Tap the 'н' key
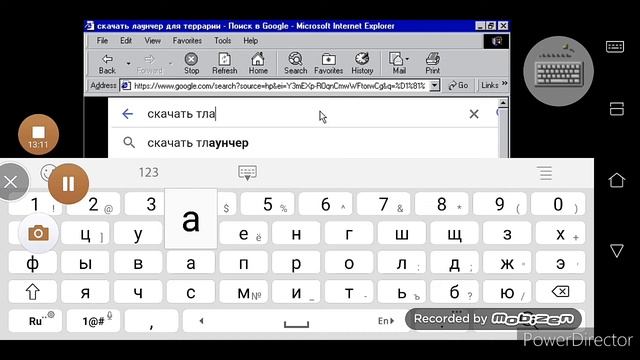640x360 pixels. pos(296,233)
